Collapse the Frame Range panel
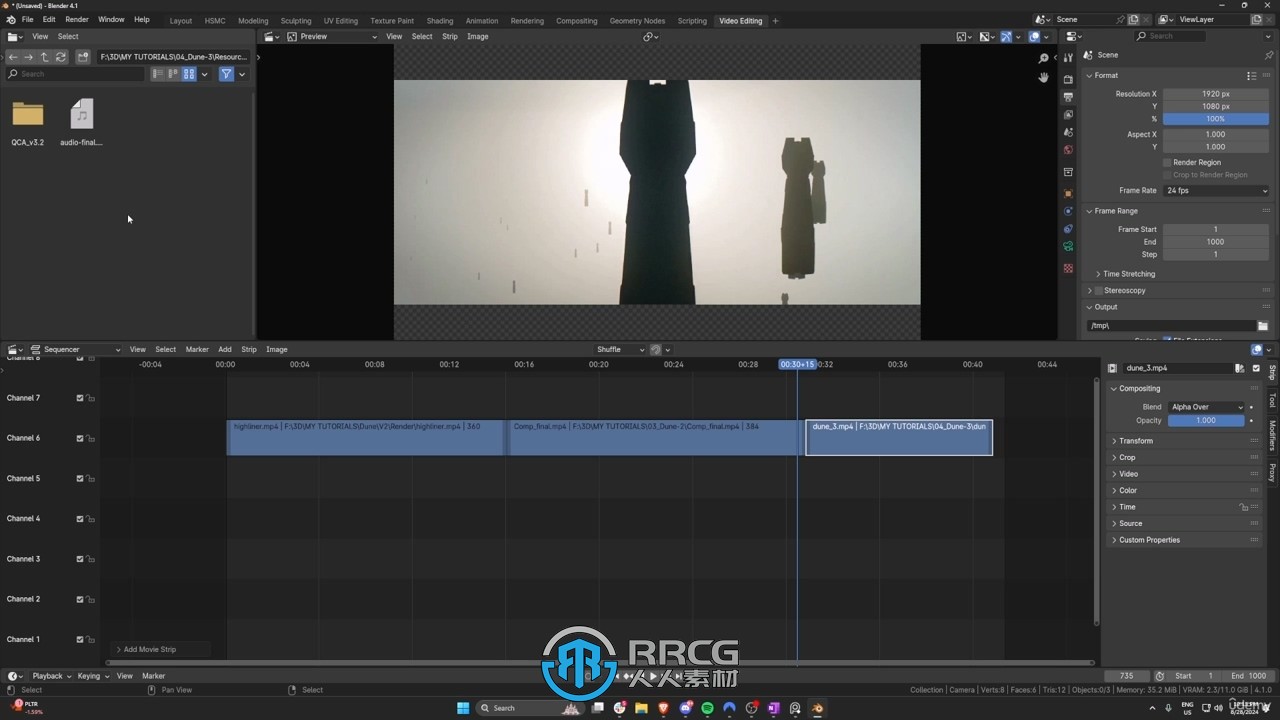The height and width of the screenshot is (720, 1280). click(x=1115, y=211)
